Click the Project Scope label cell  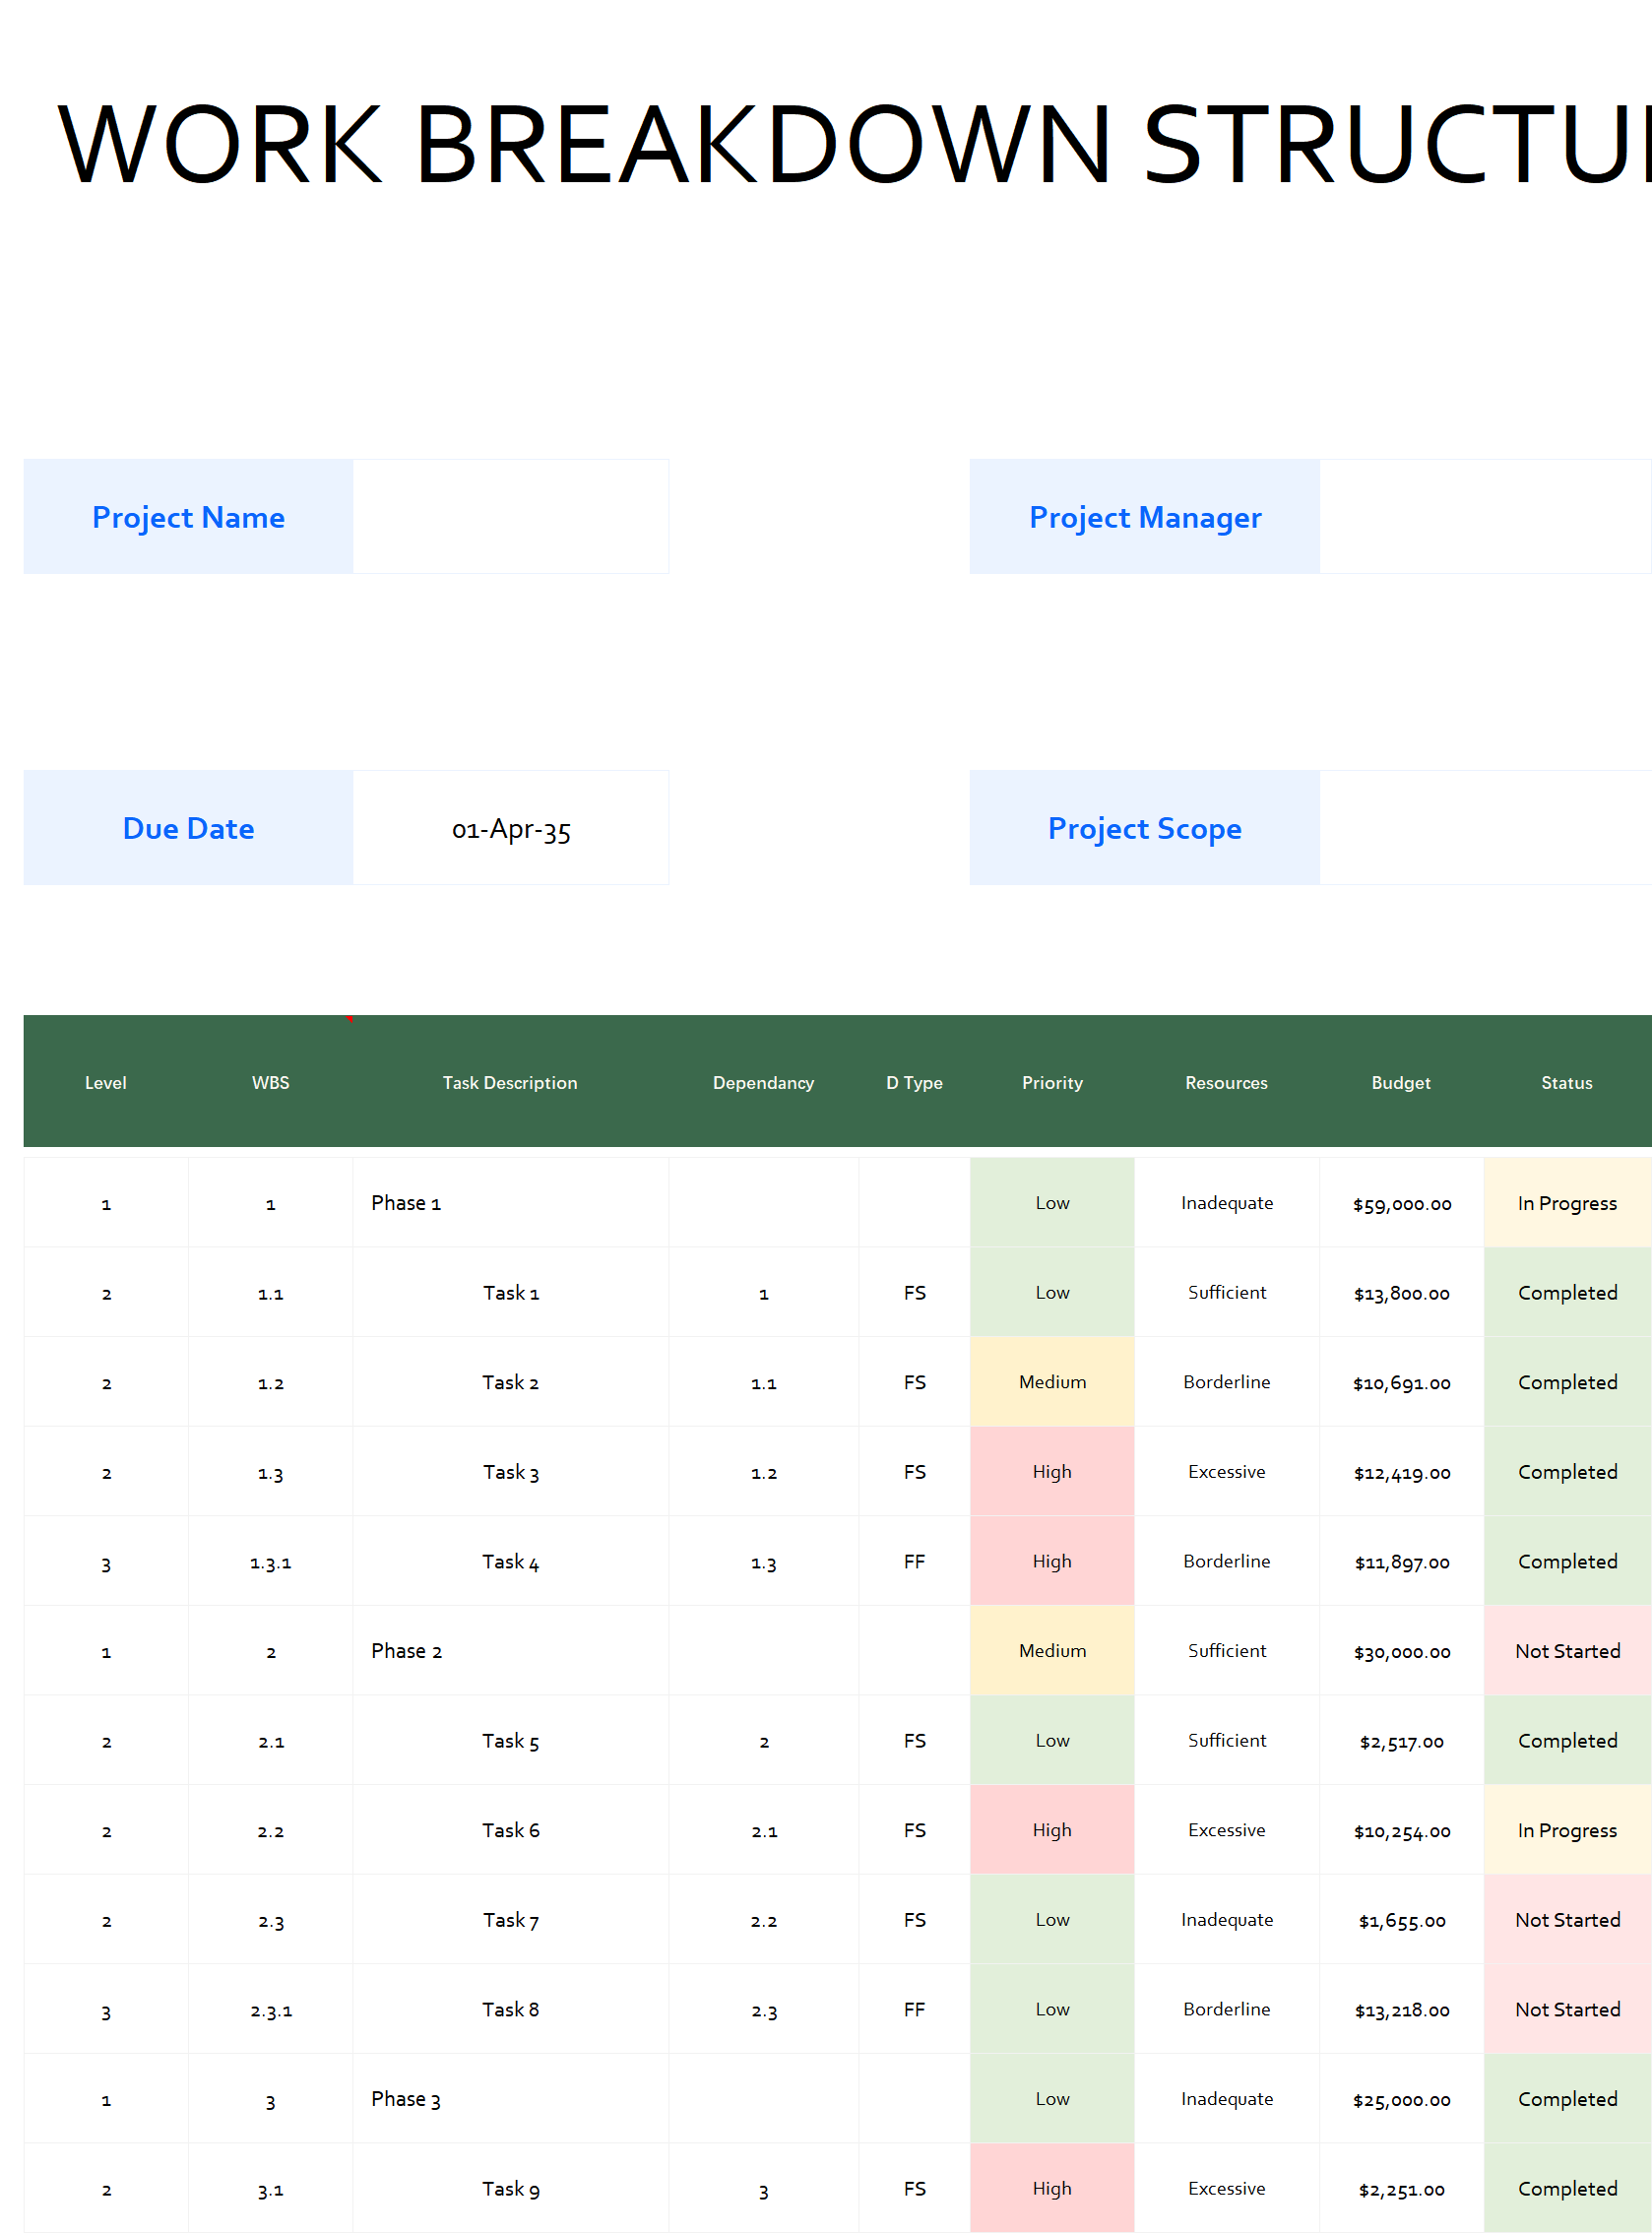1144,827
